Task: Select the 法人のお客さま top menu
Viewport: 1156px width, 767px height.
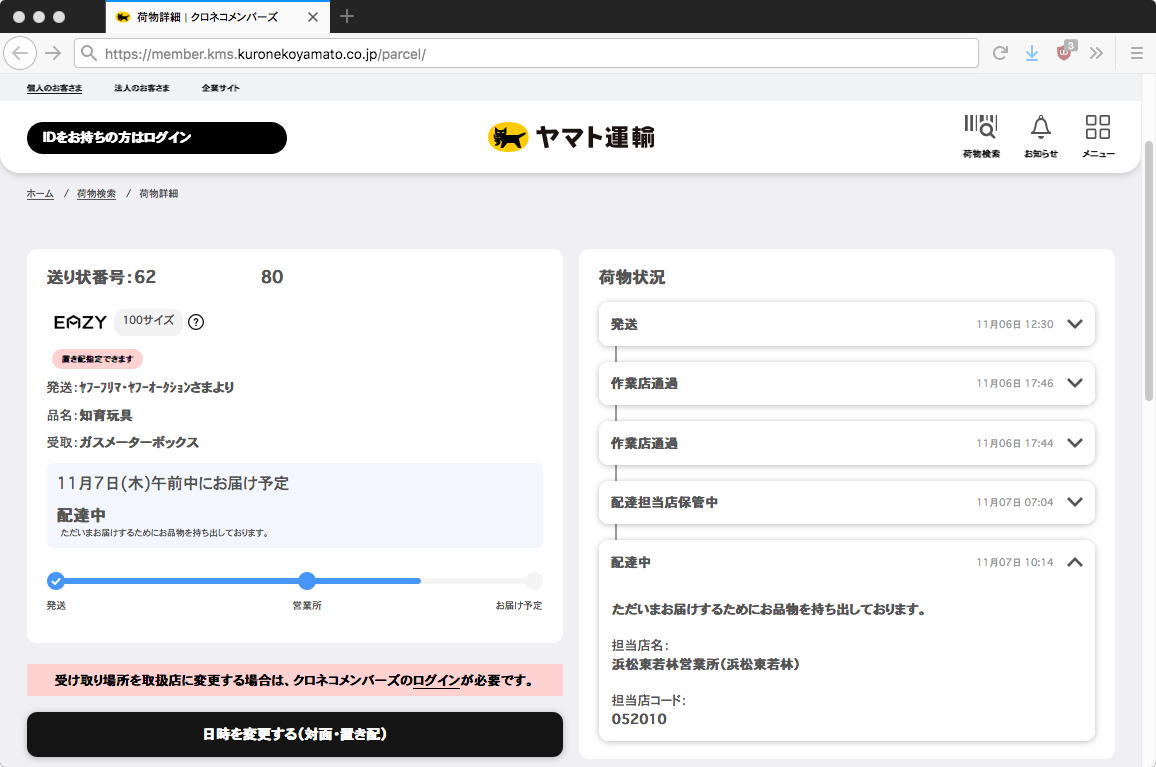Action: click(x=142, y=88)
